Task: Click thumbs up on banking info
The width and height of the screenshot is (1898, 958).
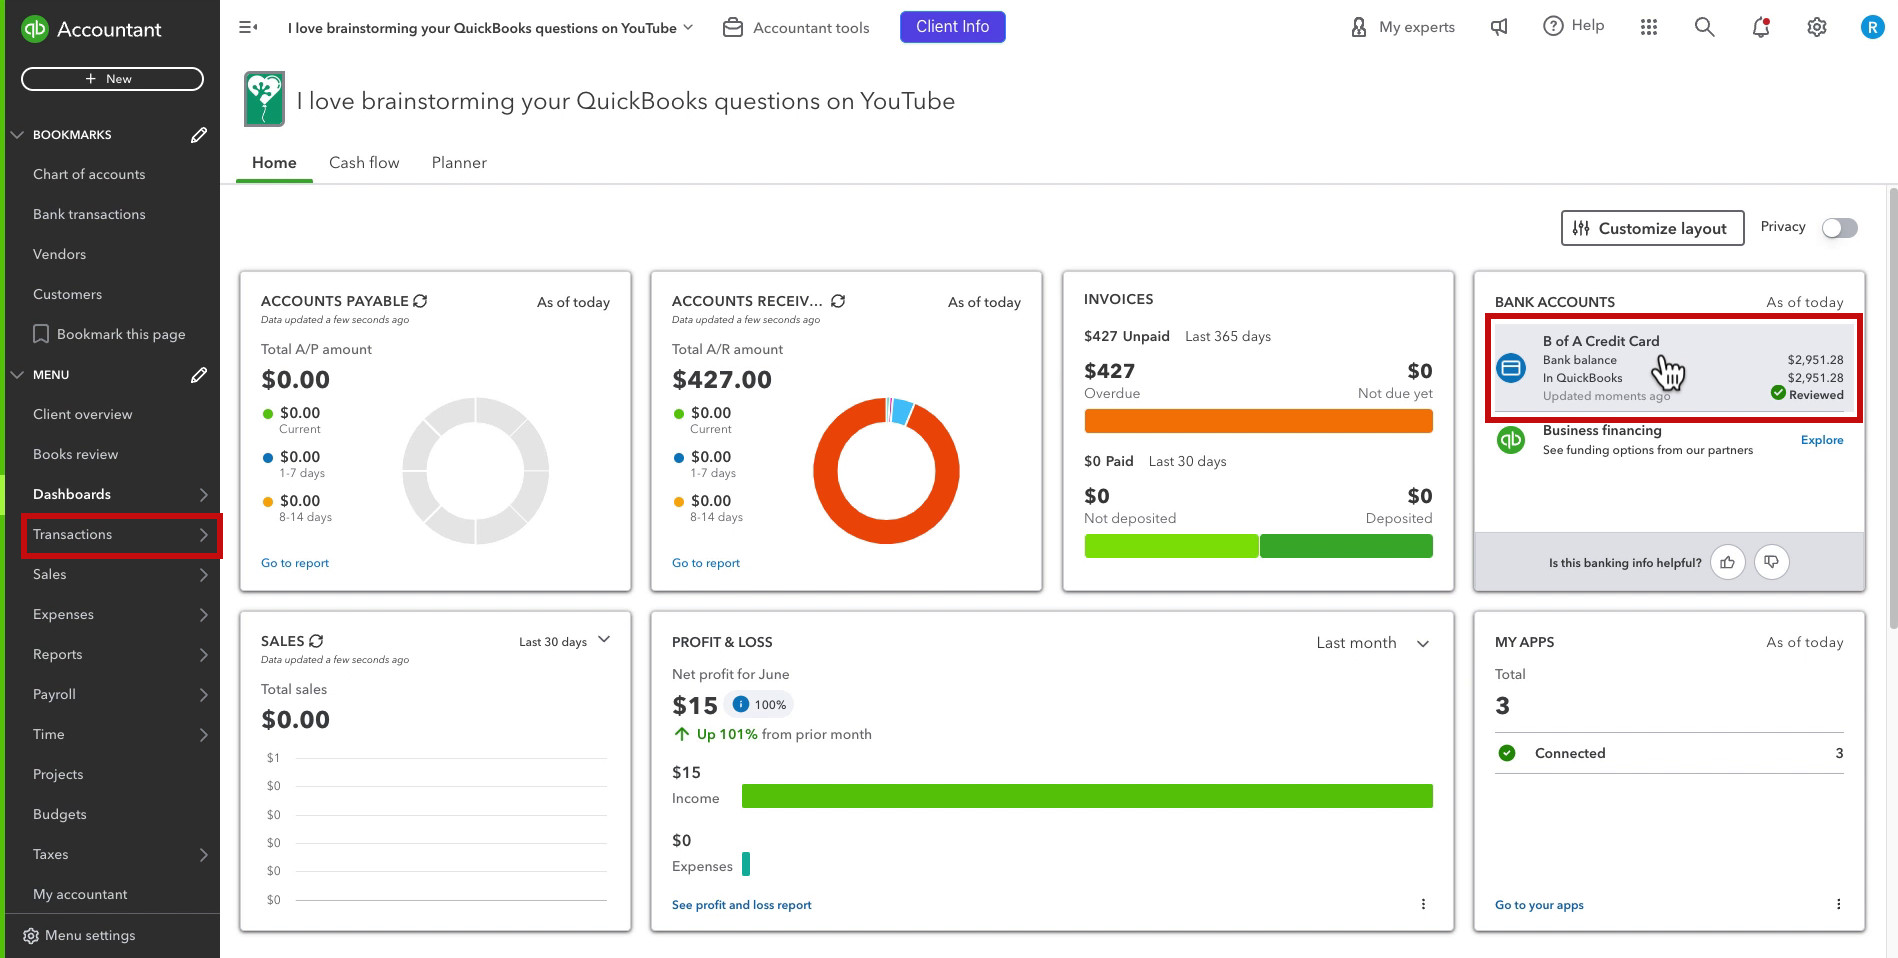Action: click(x=1727, y=562)
